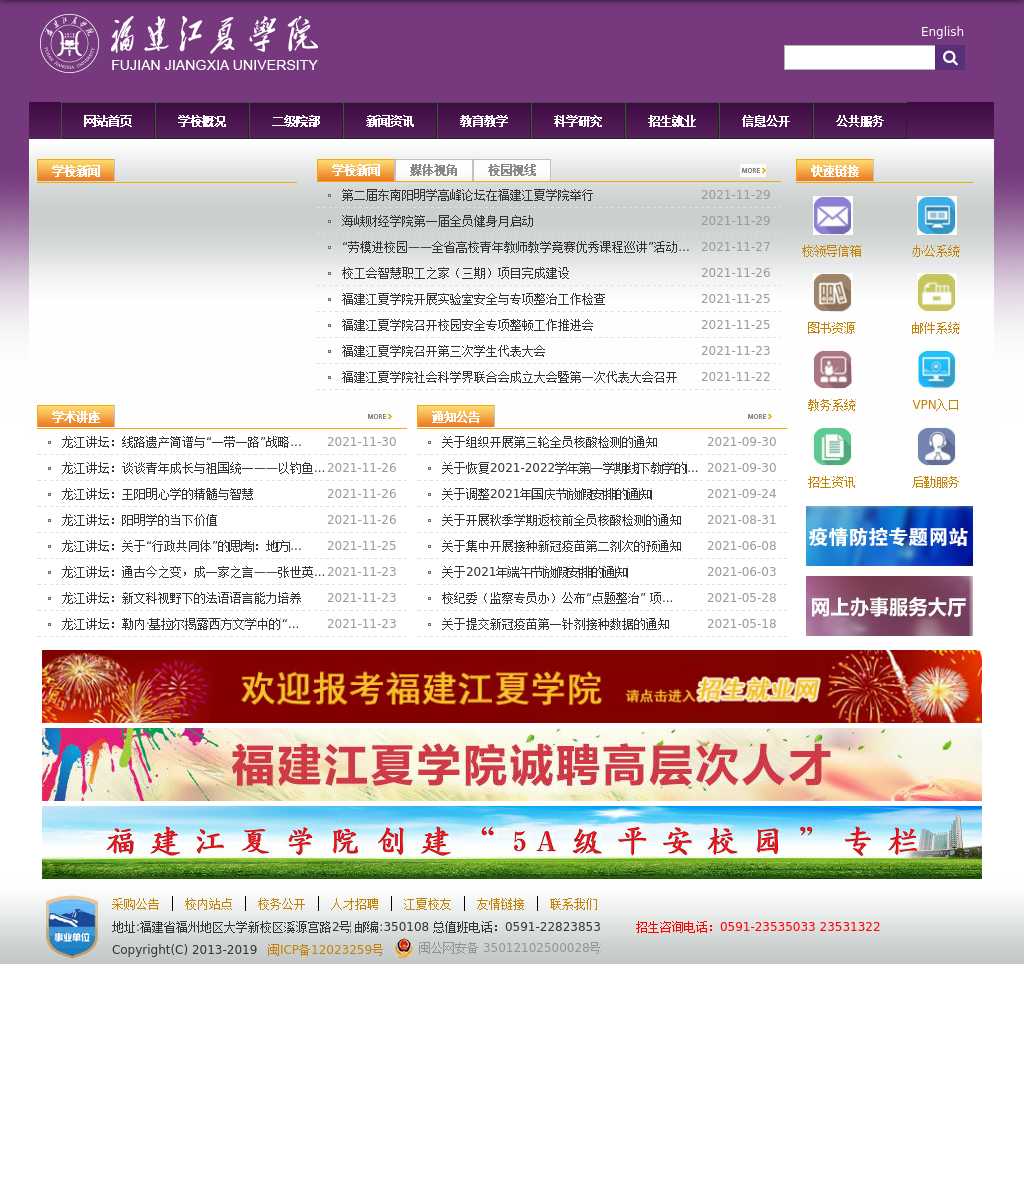
Task: Click into the search text field
Action: [x=859, y=58]
